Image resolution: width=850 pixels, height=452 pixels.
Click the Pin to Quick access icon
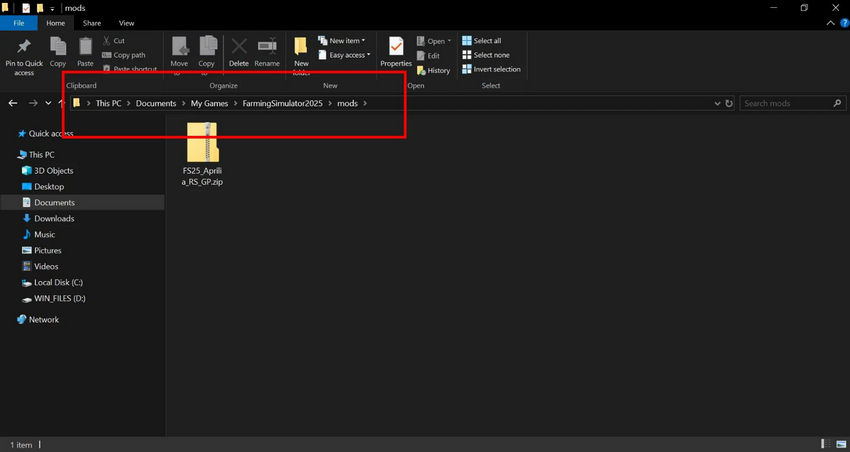coord(25,50)
